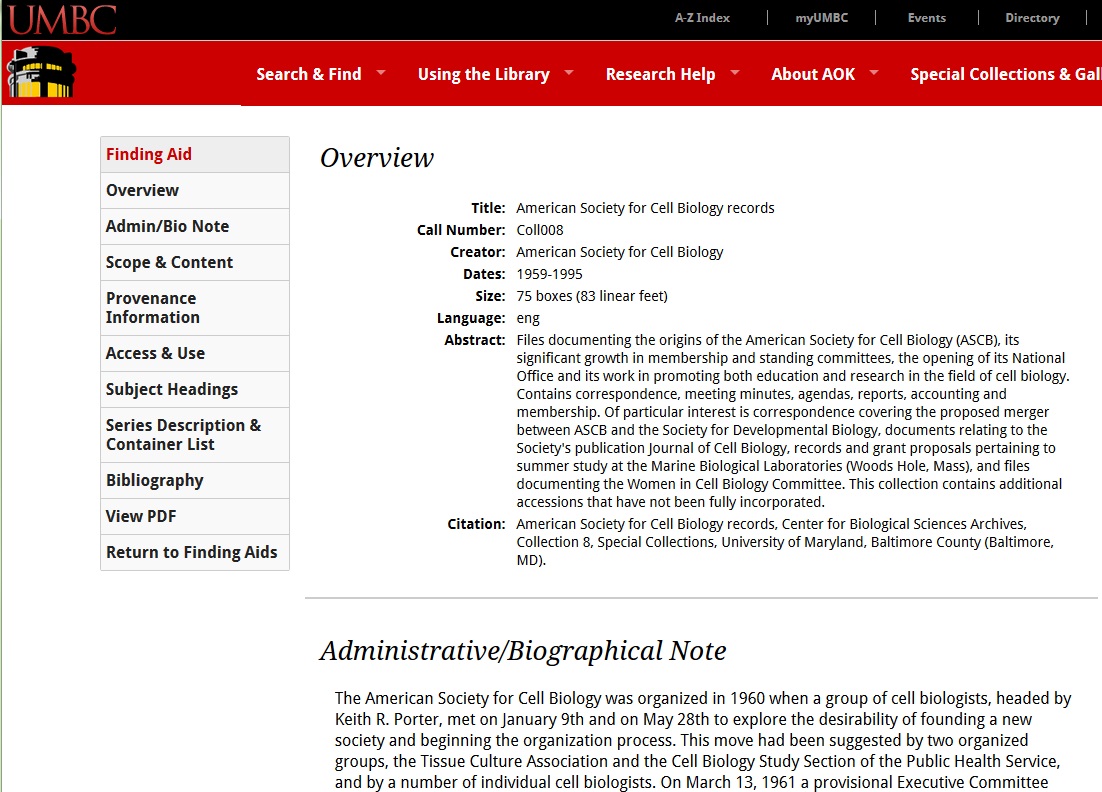Image resolution: width=1102 pixels, height=792 pixels.
Task: Click the title American Society for Cell Biology records
Action: (645, 208)
